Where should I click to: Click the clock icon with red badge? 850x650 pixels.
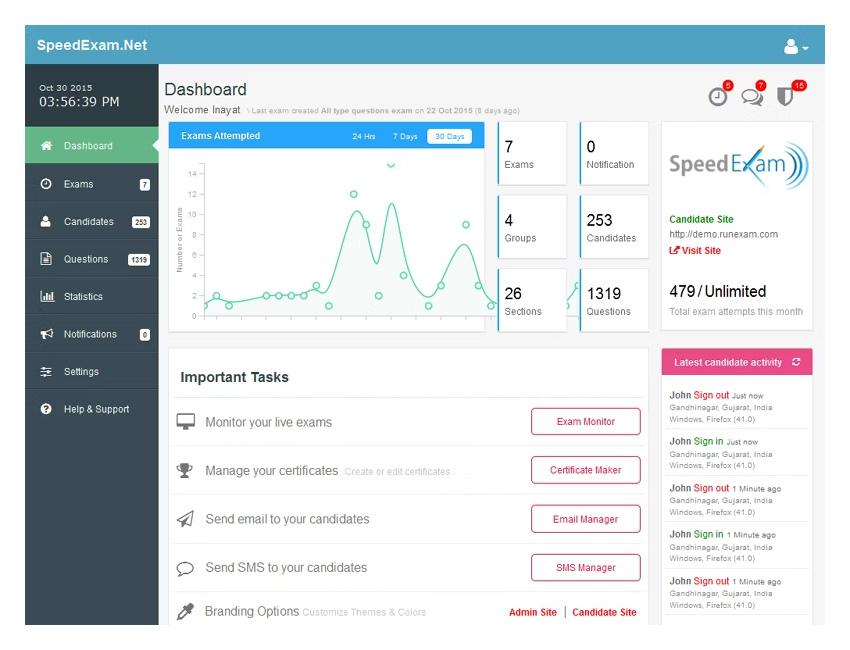(718, 96)
